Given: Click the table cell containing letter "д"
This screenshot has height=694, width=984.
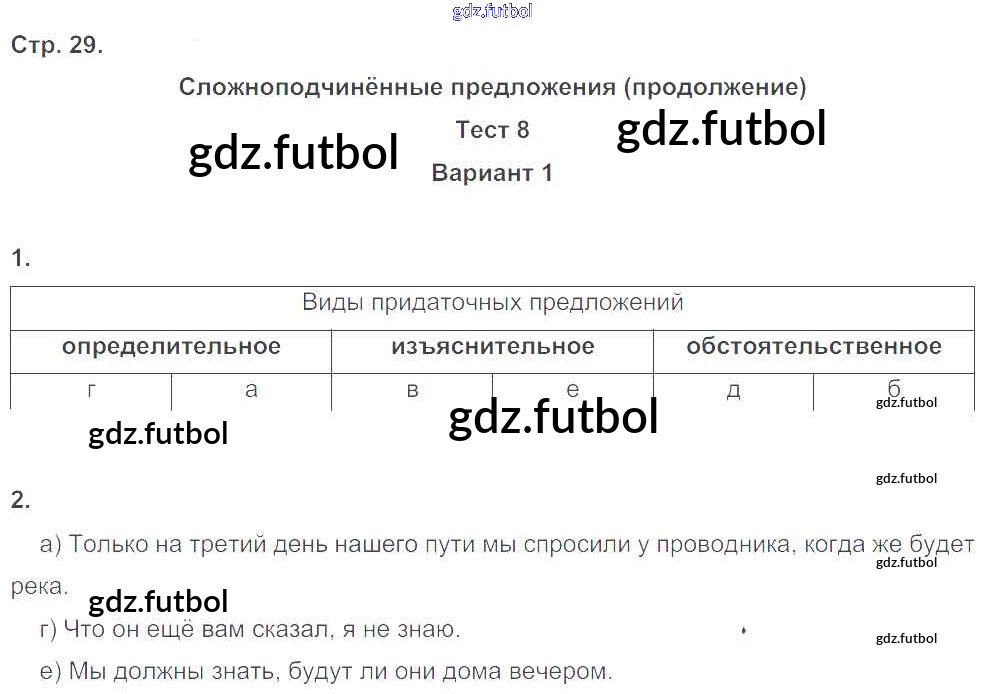Looking at the screenshot, I should 733,390.
